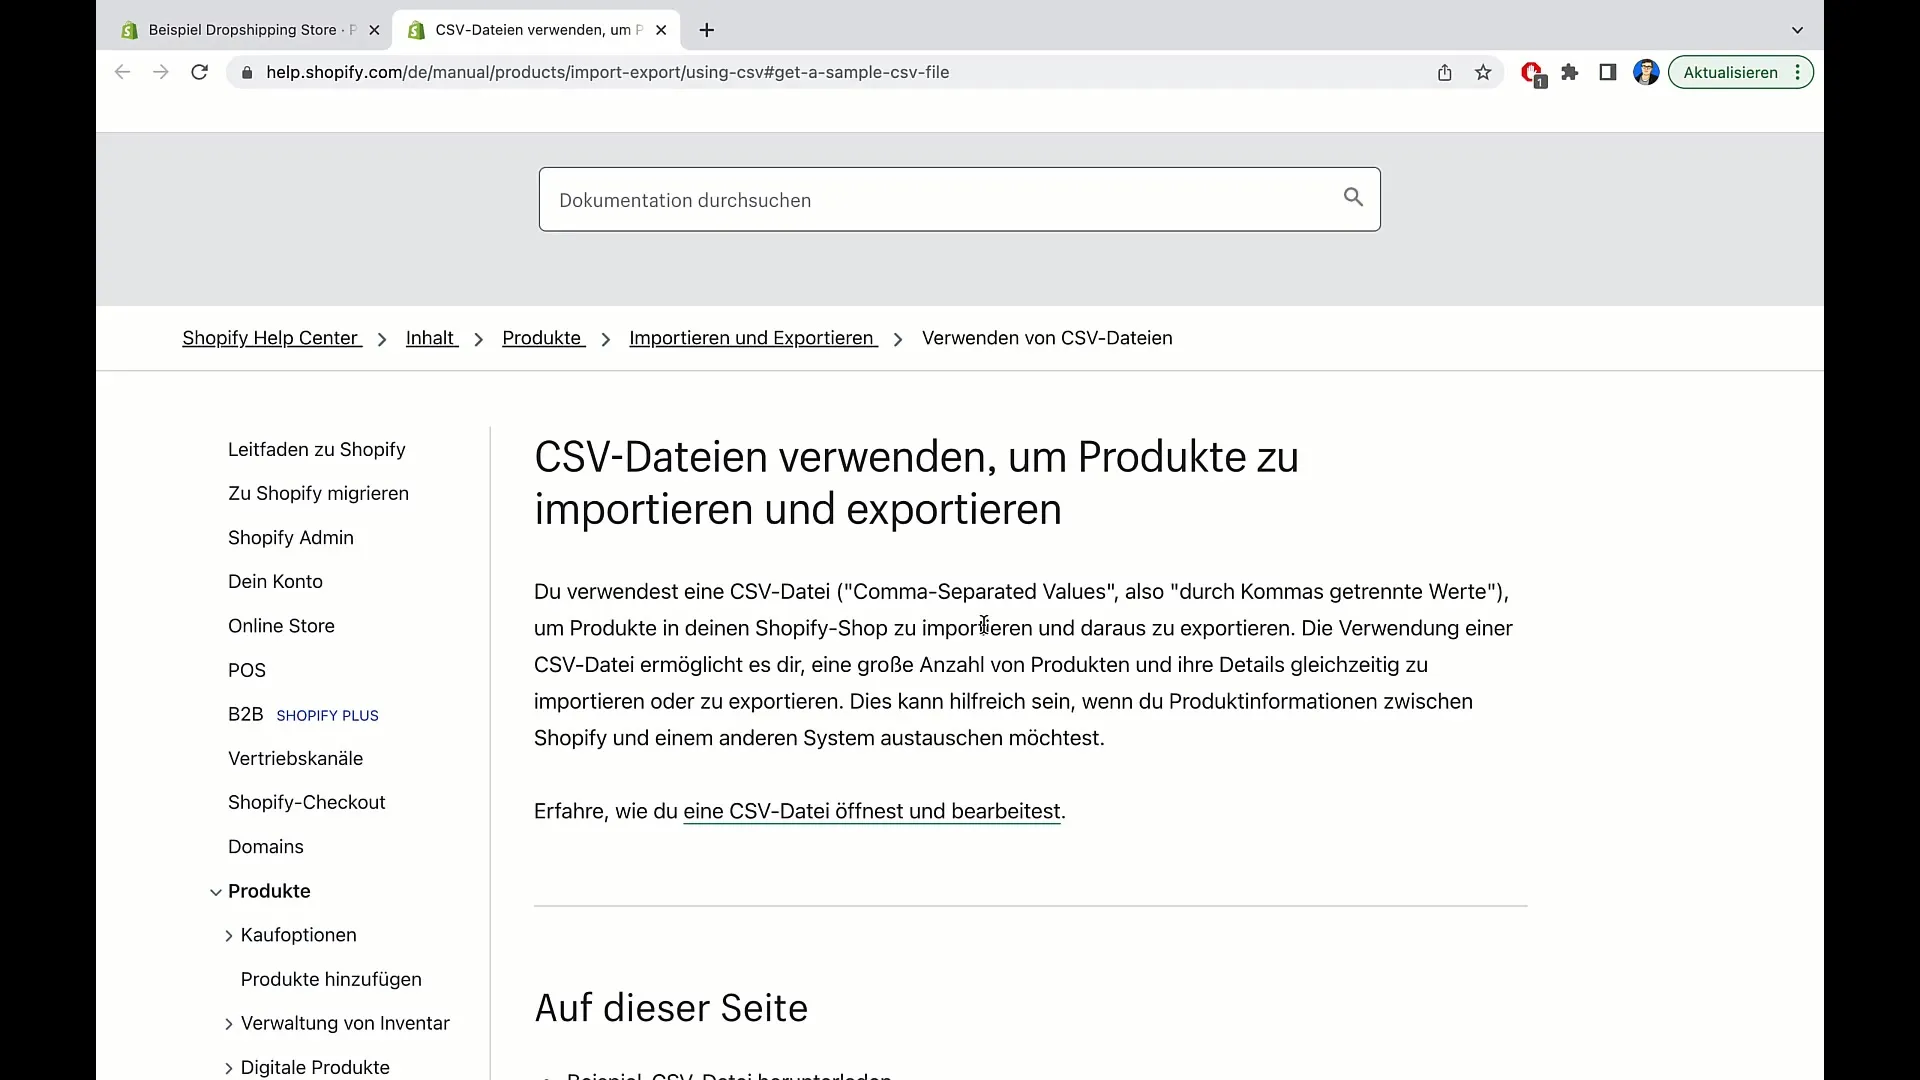Open link eine CSV-Datei öffnest und bearbeitest
Screen dimensions: 1920x1080
[x=872, y=811]
